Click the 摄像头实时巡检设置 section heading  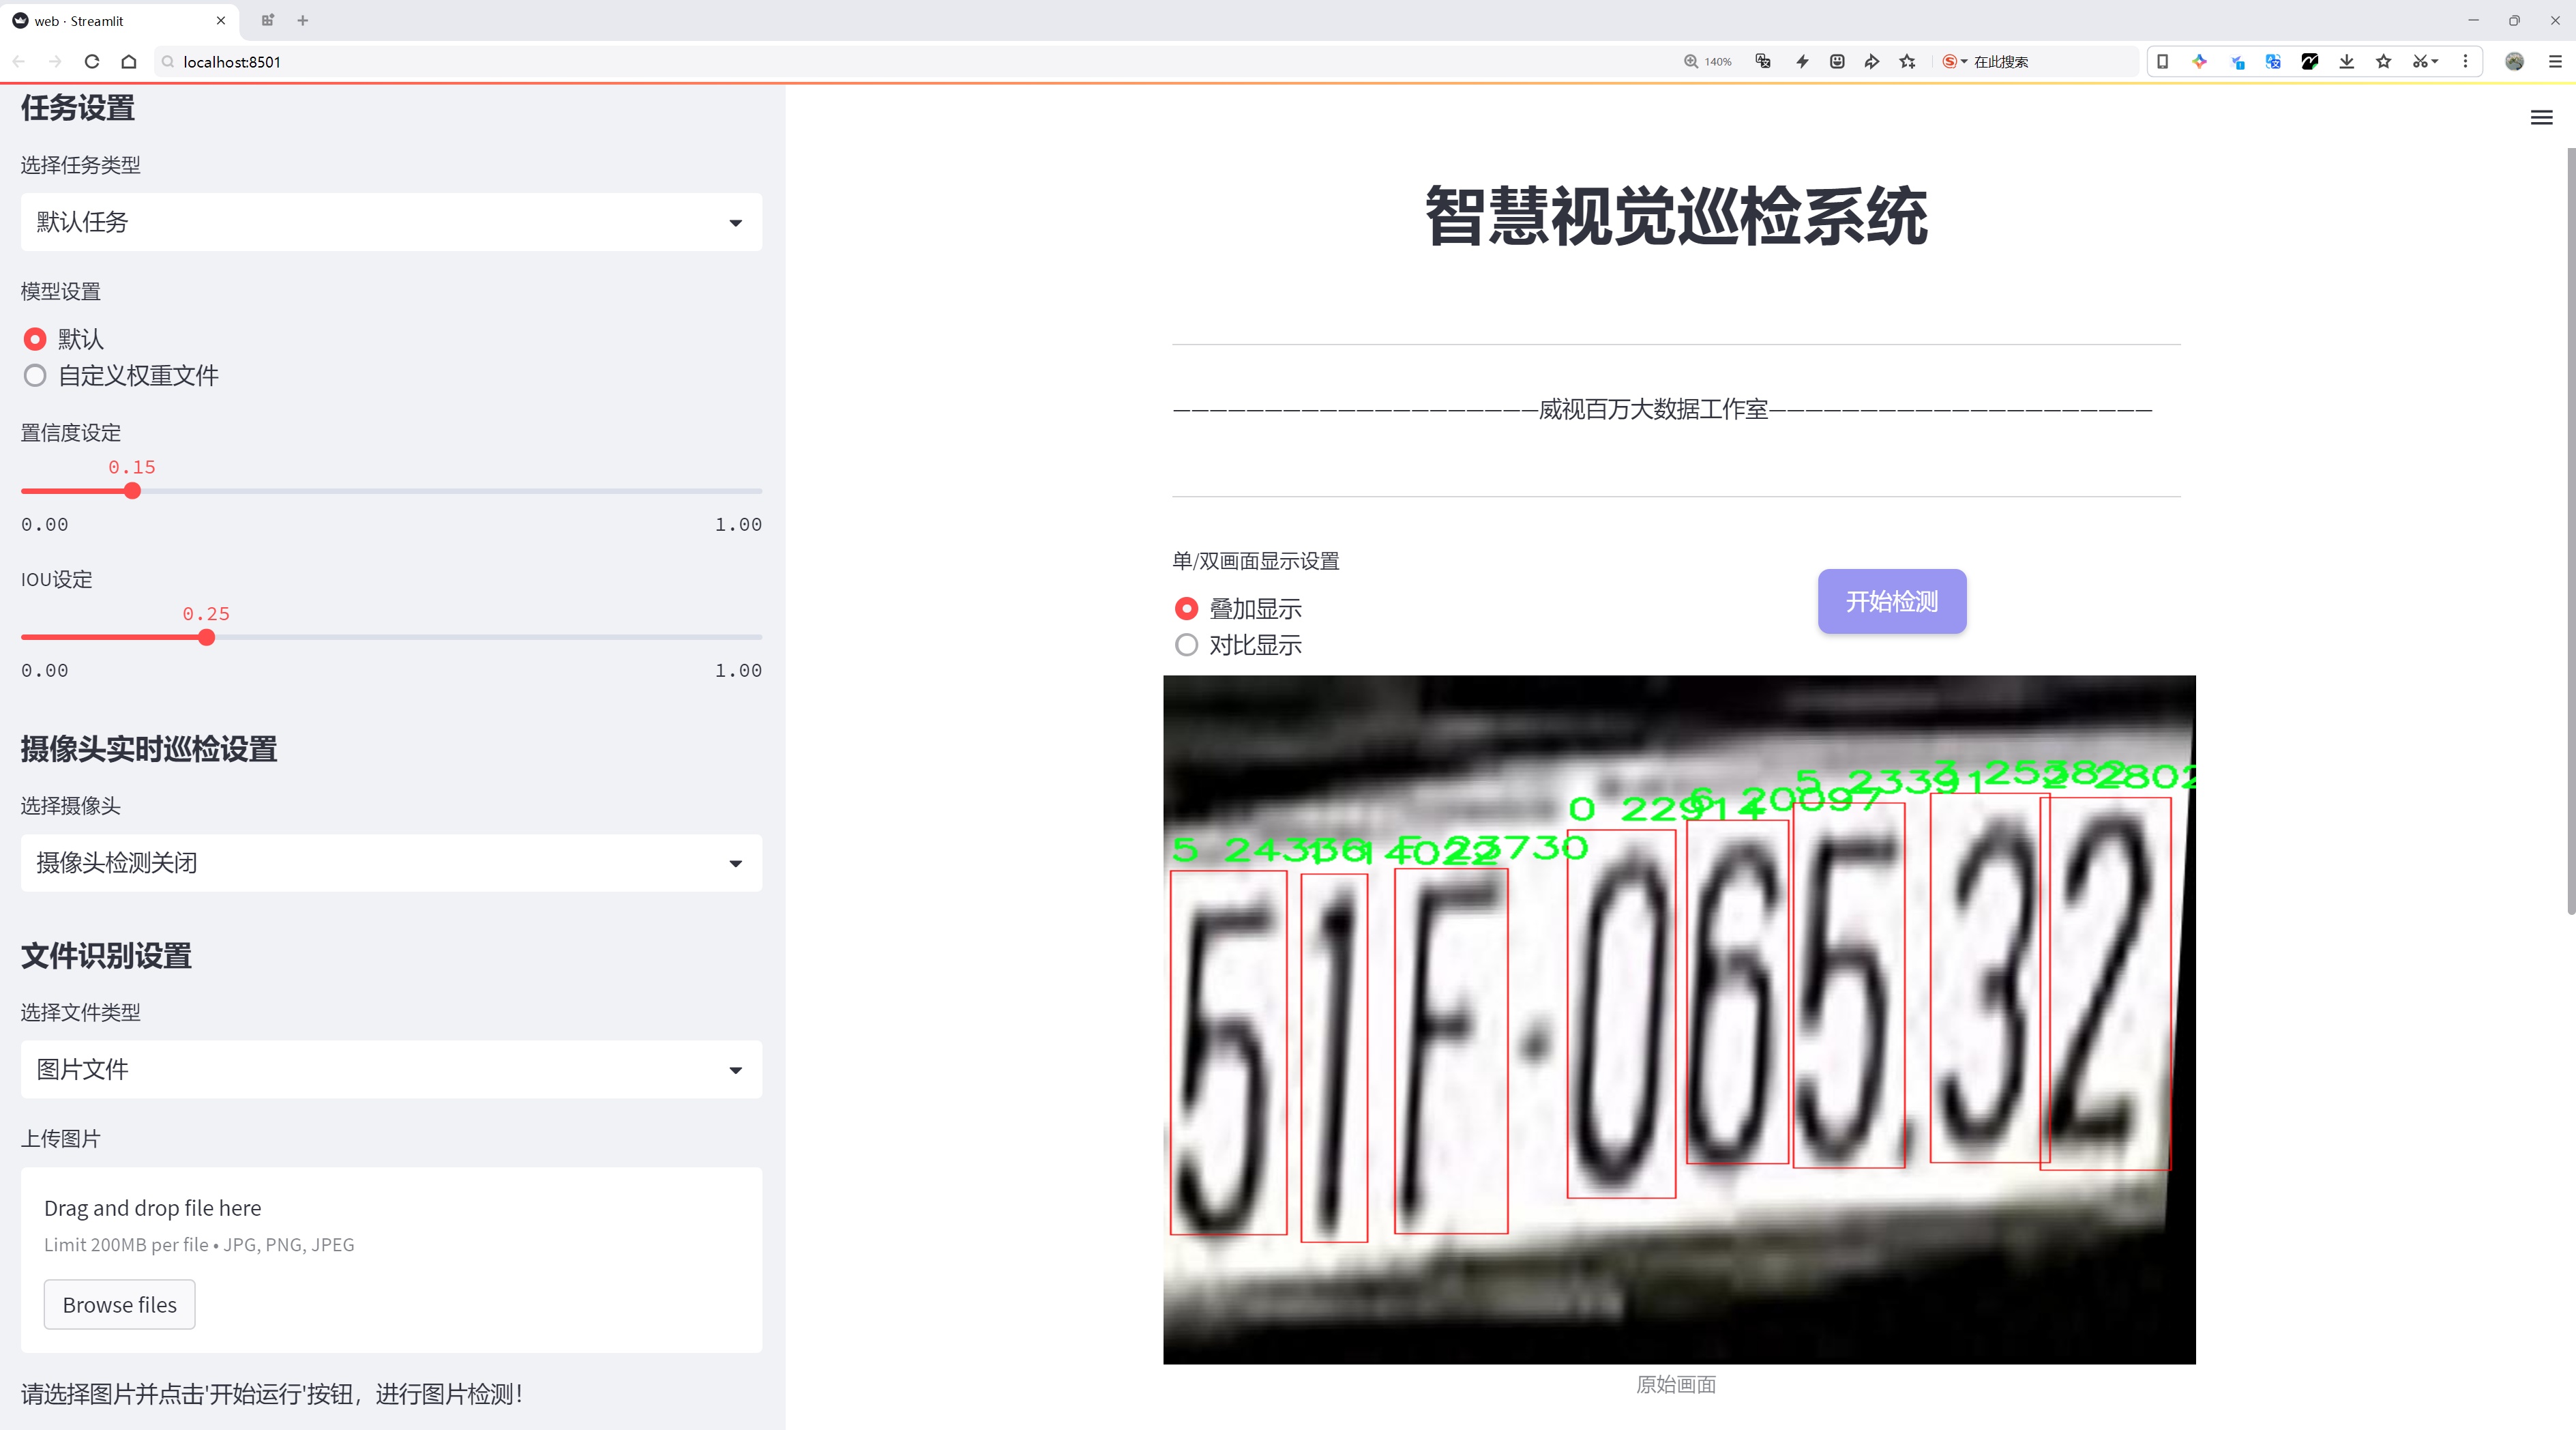click(149, 749)
